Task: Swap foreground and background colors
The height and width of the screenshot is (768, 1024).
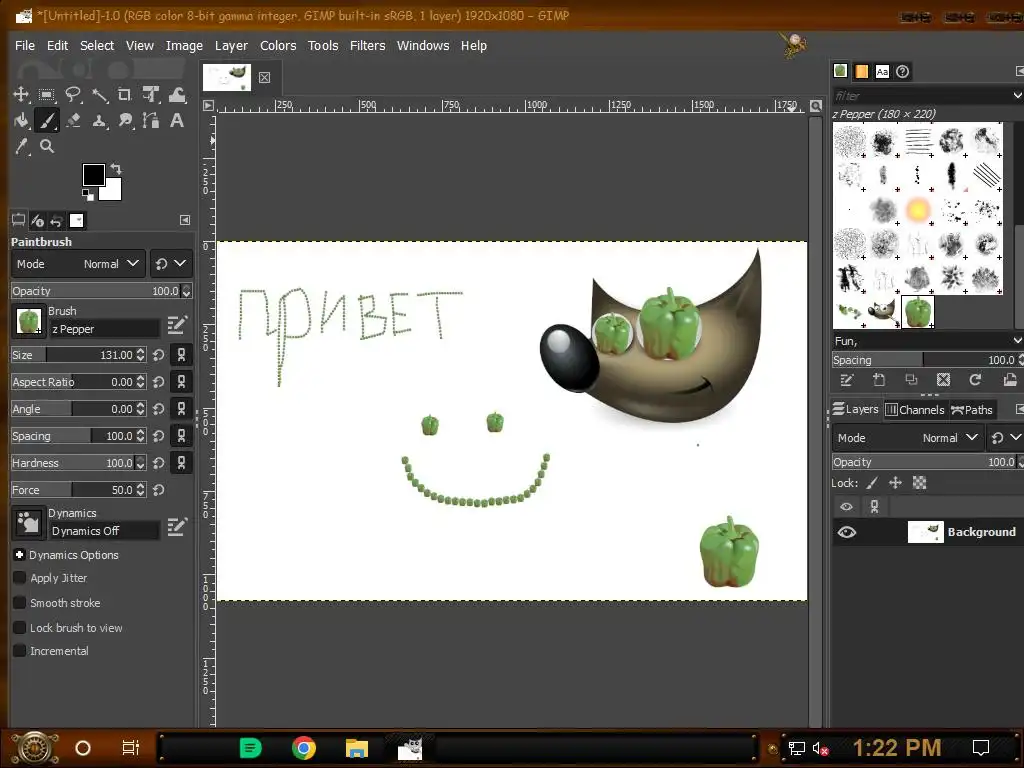Action: (x=116, y=169)
